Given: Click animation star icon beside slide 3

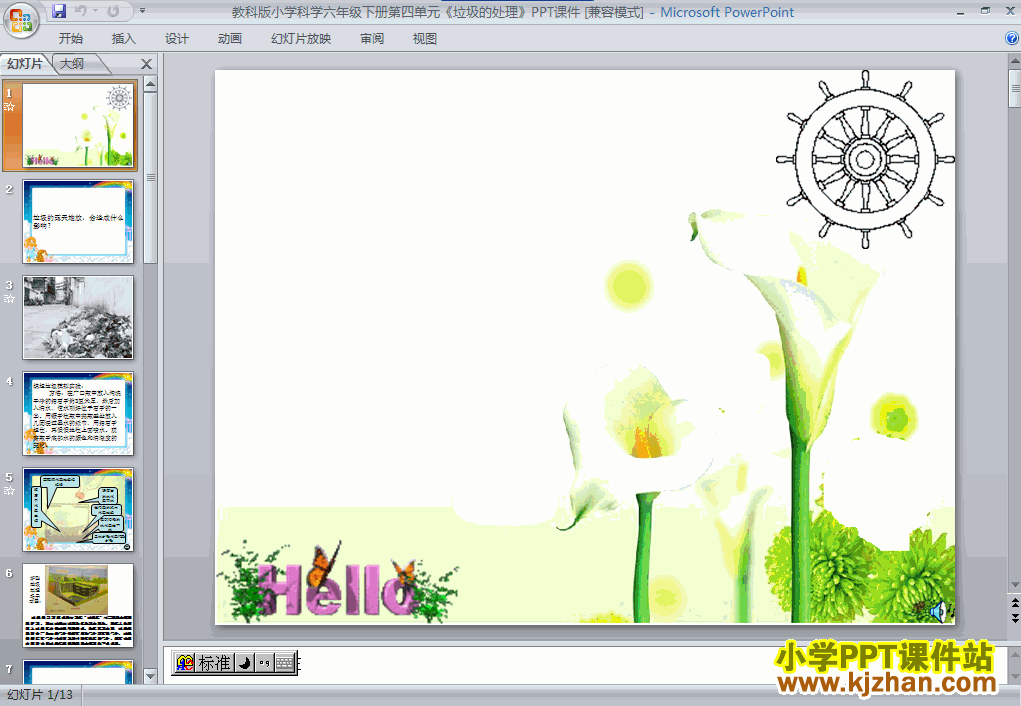Looking at the screenshot, I should [9, 298].
